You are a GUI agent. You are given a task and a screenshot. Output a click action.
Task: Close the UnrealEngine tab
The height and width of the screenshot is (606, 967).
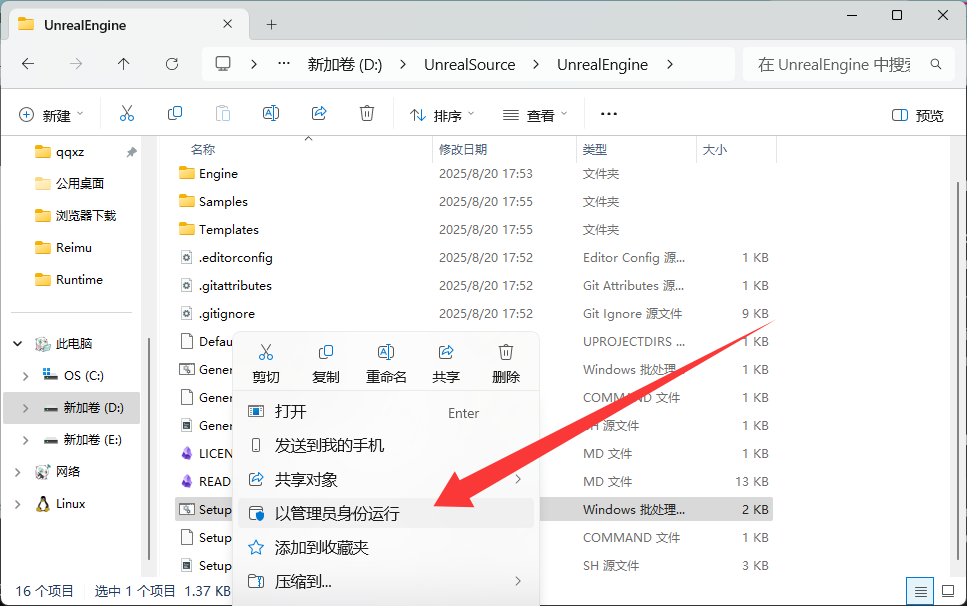[228, 24]
